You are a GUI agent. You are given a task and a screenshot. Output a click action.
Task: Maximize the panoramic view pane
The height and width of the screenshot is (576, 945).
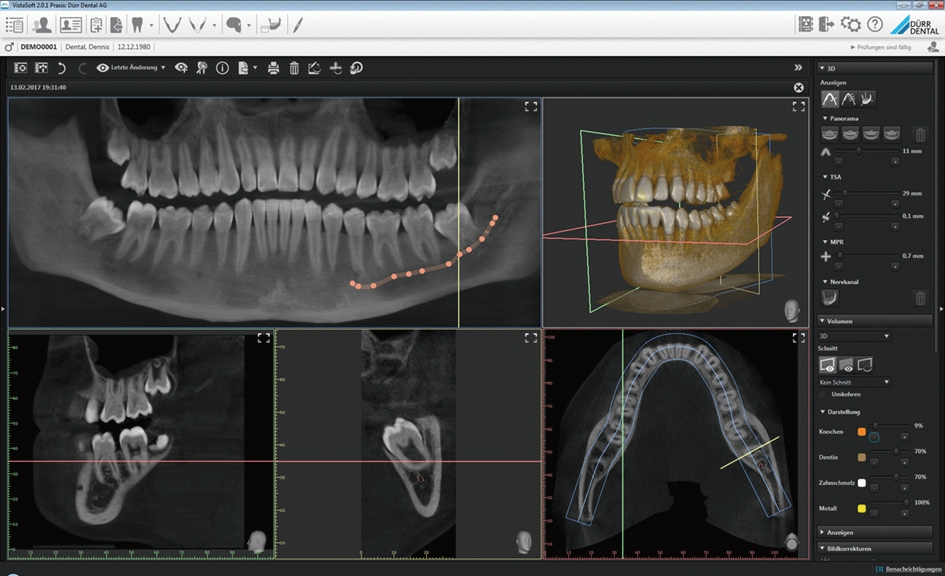tap(531, 107)
